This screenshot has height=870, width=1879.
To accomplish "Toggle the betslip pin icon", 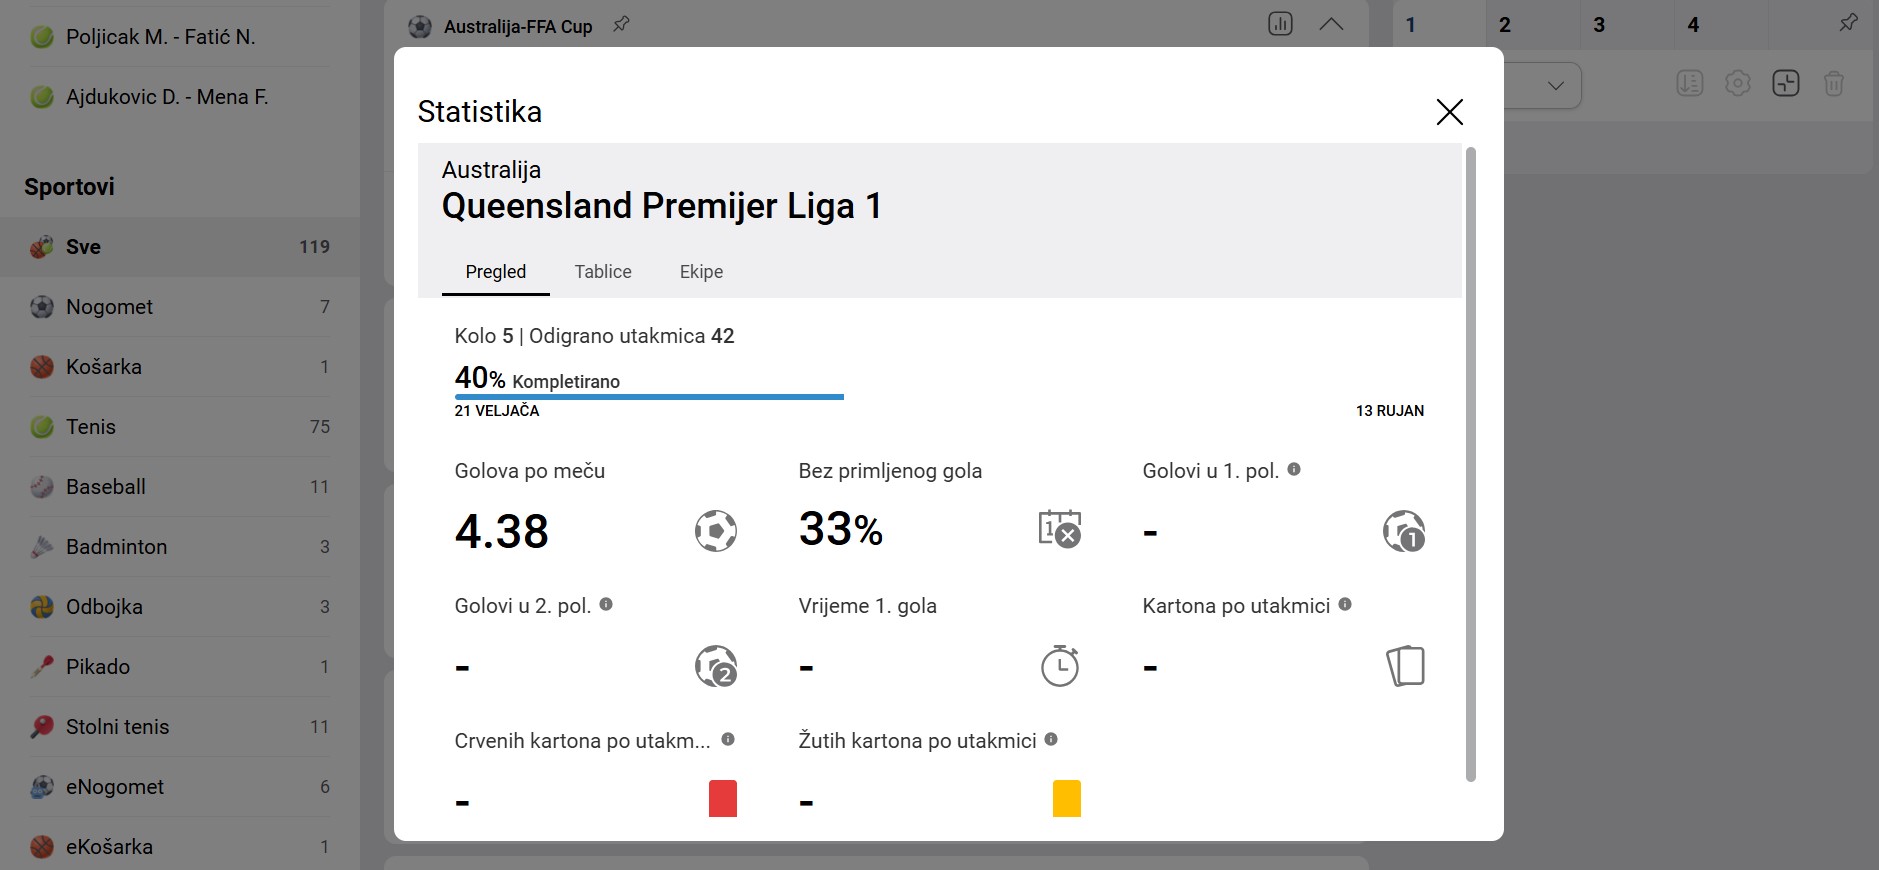I will (1848, 22).
